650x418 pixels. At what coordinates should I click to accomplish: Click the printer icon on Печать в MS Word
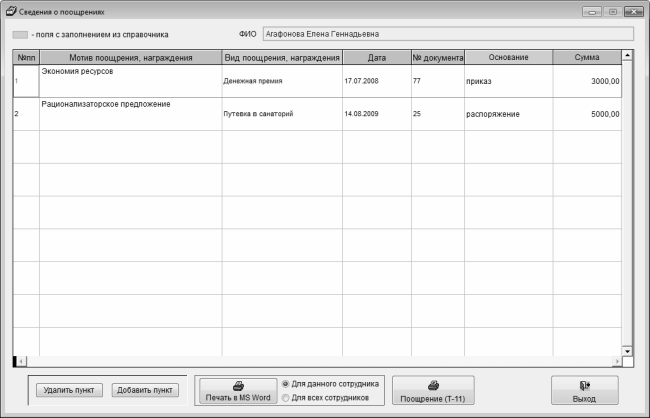(238, 385)
